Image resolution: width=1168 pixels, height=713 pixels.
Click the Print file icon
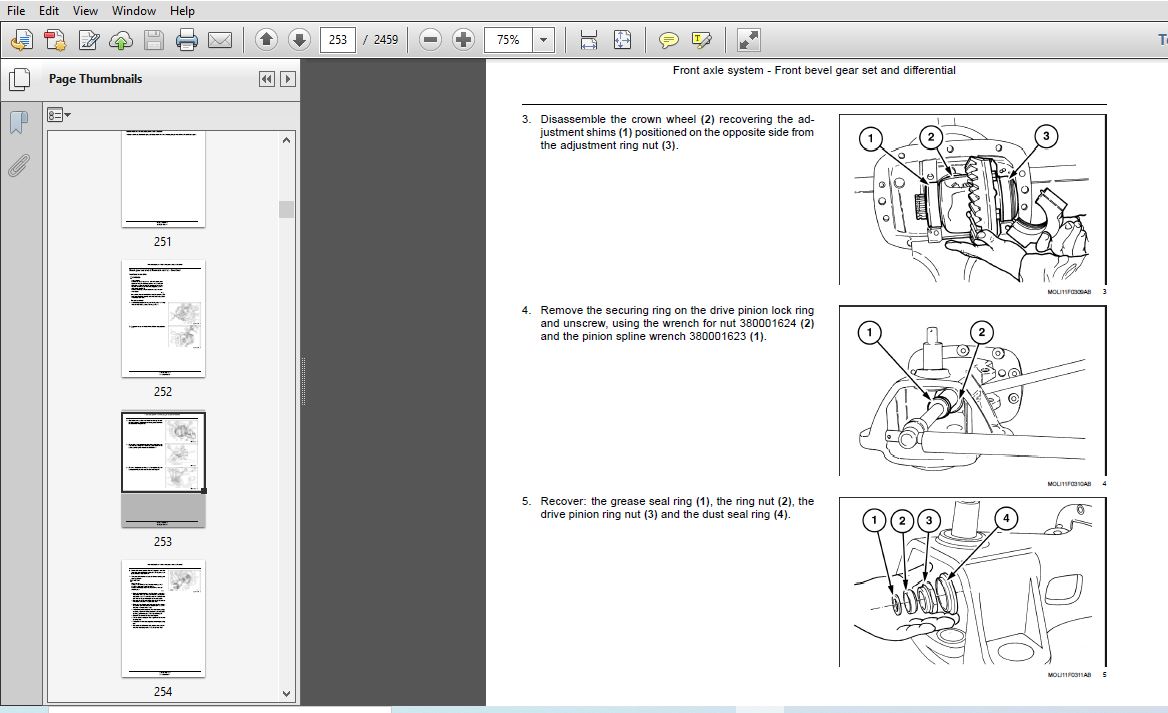click(x=186, y=40)
